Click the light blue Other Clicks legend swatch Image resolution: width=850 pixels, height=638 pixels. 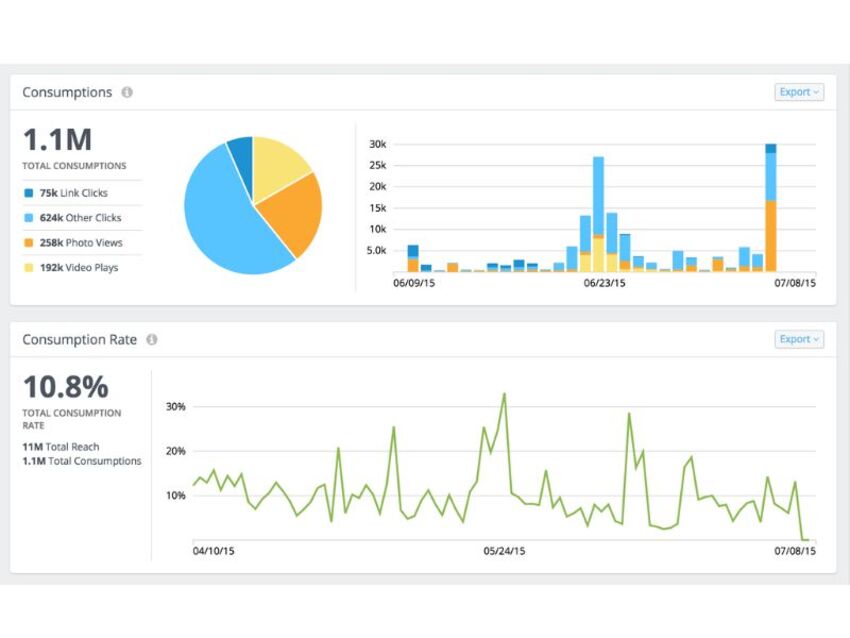(x=29, y=218)
